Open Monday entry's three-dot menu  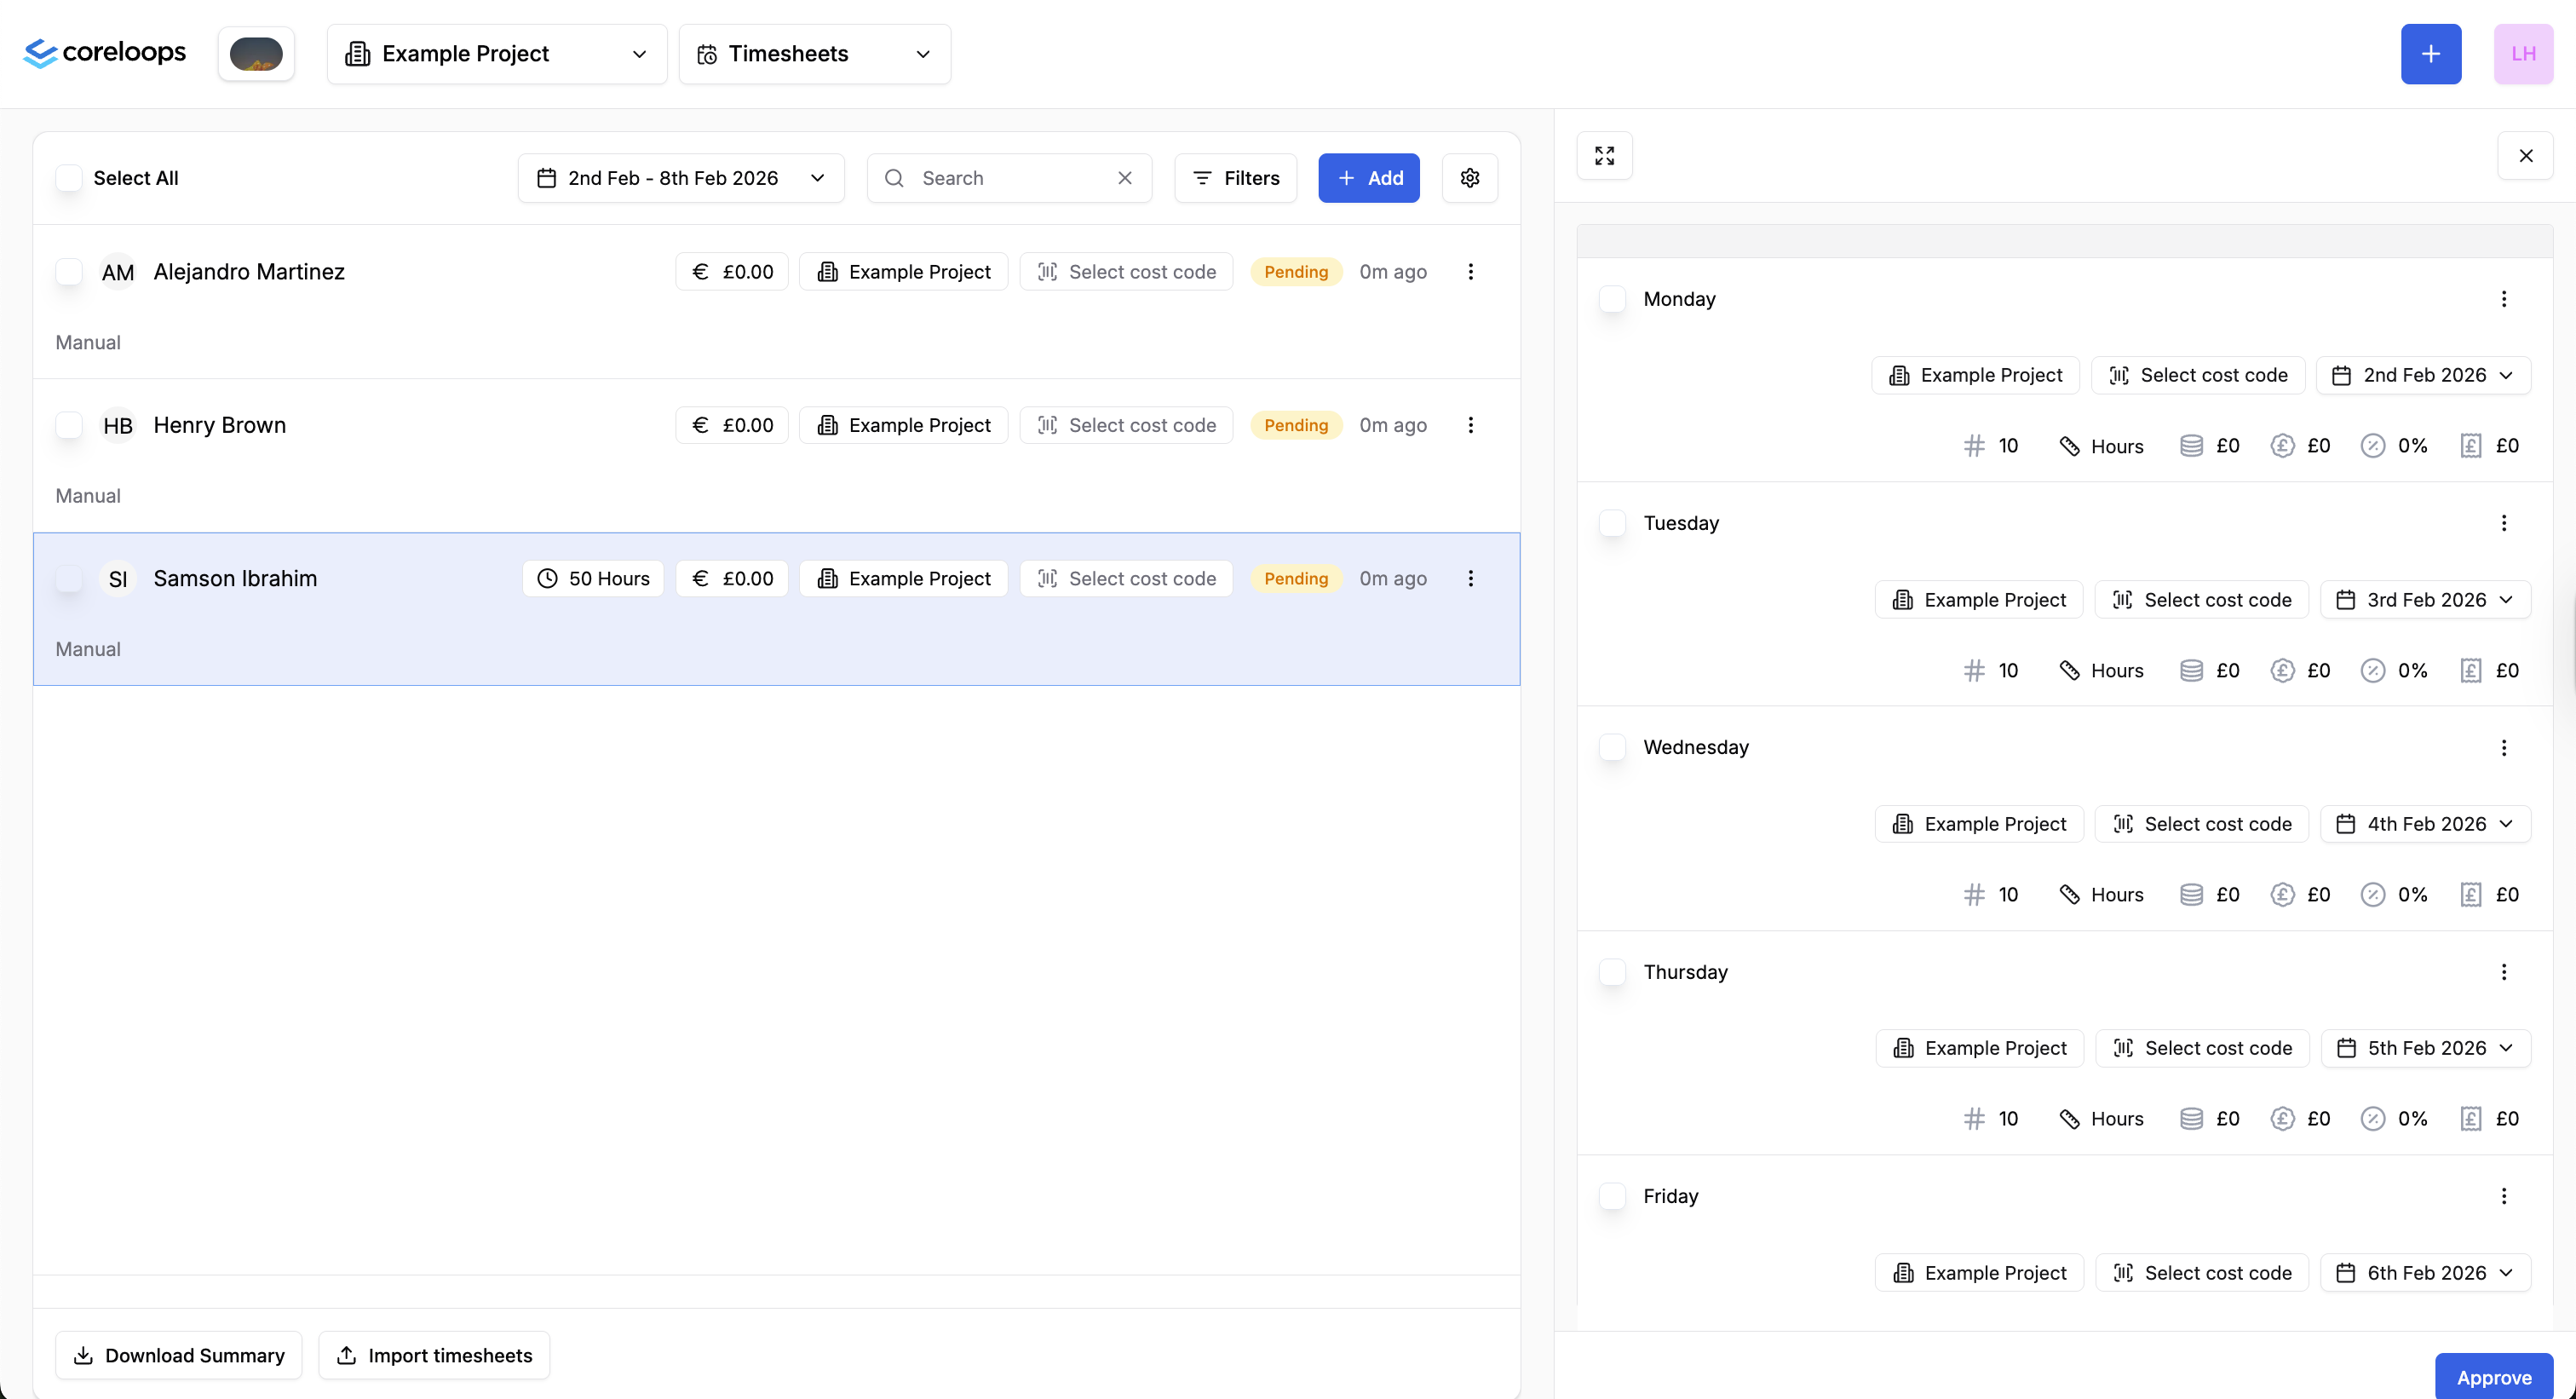(2503, 299)
